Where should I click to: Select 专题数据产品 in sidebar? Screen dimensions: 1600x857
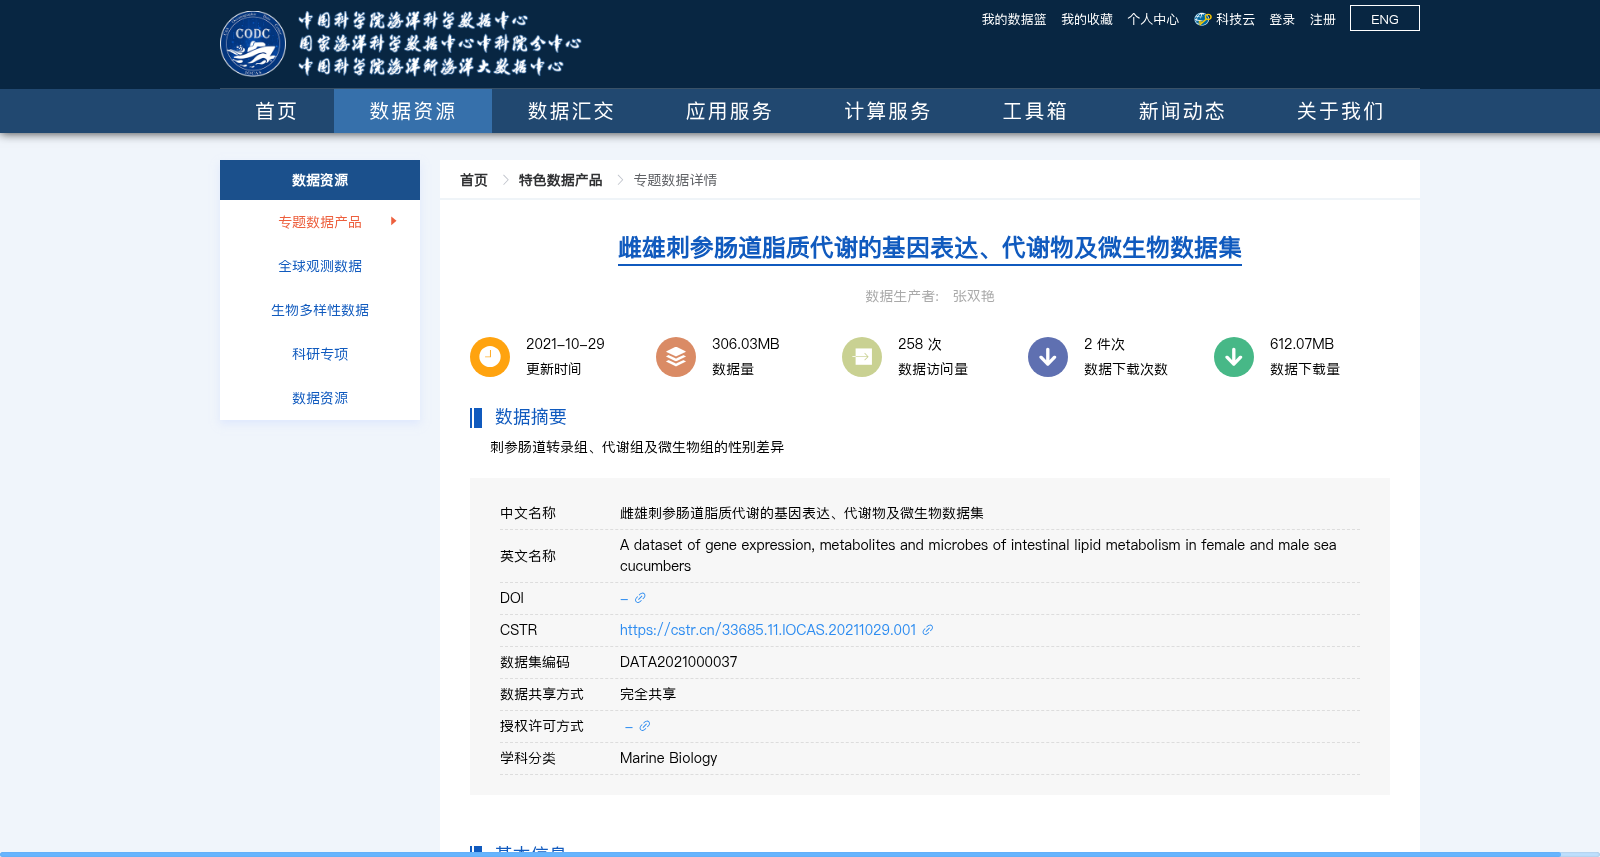click(x=320, y=222)
